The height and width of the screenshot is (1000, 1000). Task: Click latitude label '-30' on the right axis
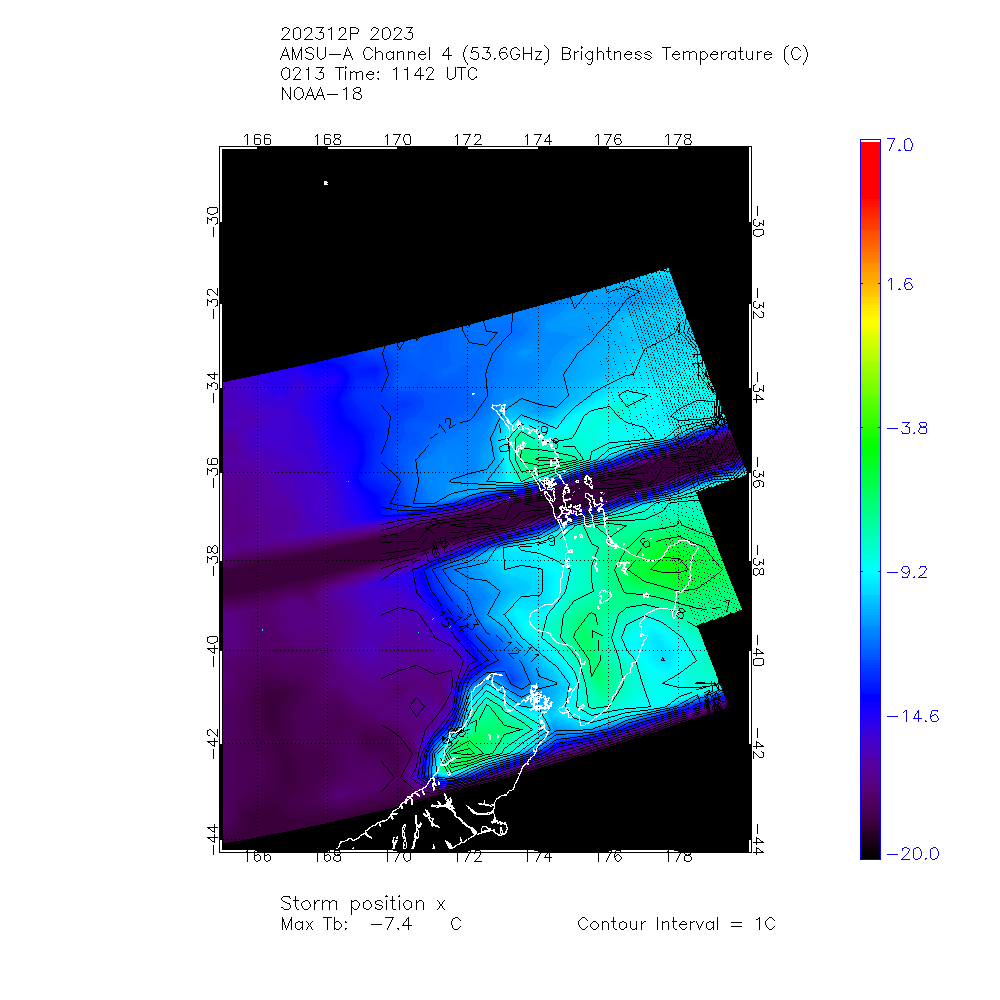(758, 221)
